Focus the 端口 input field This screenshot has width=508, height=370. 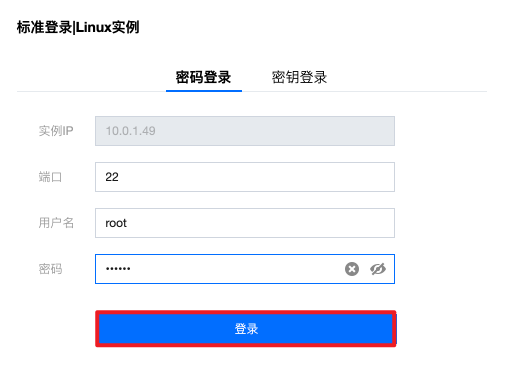point(245,177)
